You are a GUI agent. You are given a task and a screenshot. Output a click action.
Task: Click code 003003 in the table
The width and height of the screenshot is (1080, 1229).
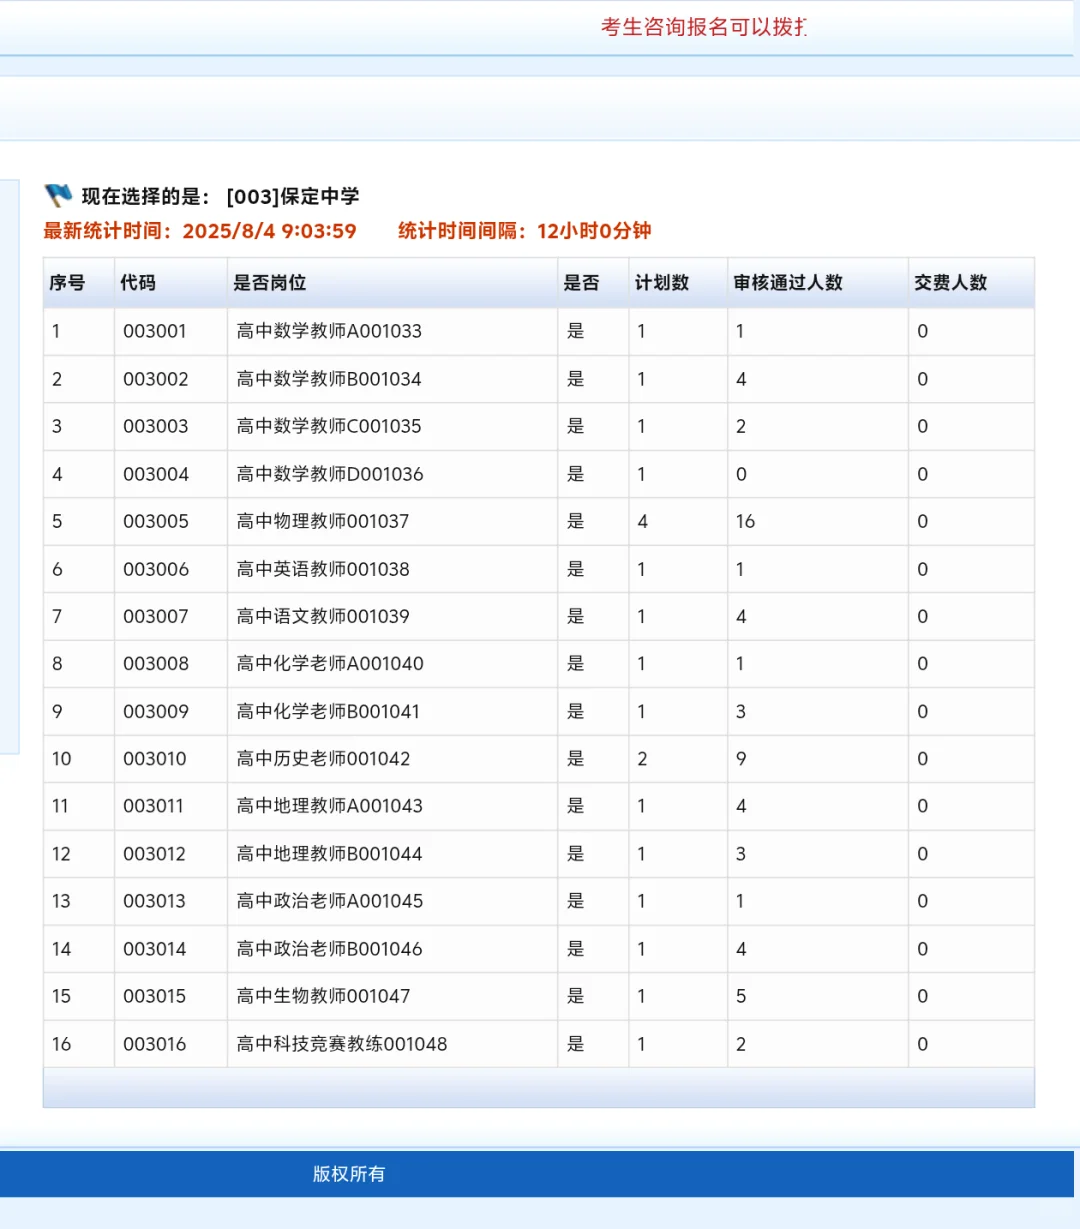pyautogui.click(x=156, y=426)
